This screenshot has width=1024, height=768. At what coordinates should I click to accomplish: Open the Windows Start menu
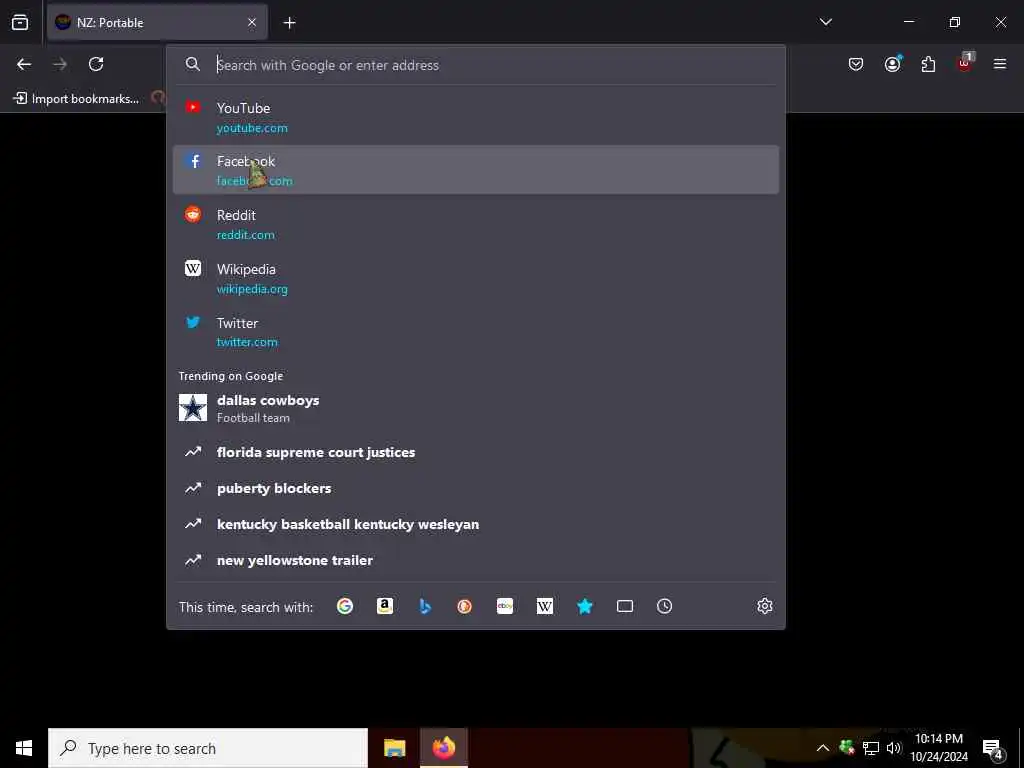click(x=24, y=748)
